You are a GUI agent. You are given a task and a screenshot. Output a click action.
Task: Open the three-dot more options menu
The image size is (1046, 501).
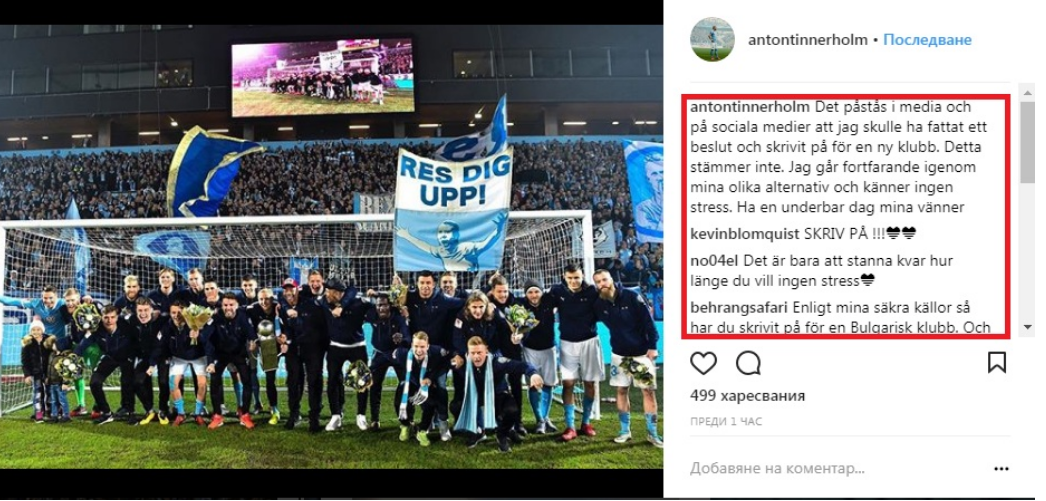tap(1001, 469)
